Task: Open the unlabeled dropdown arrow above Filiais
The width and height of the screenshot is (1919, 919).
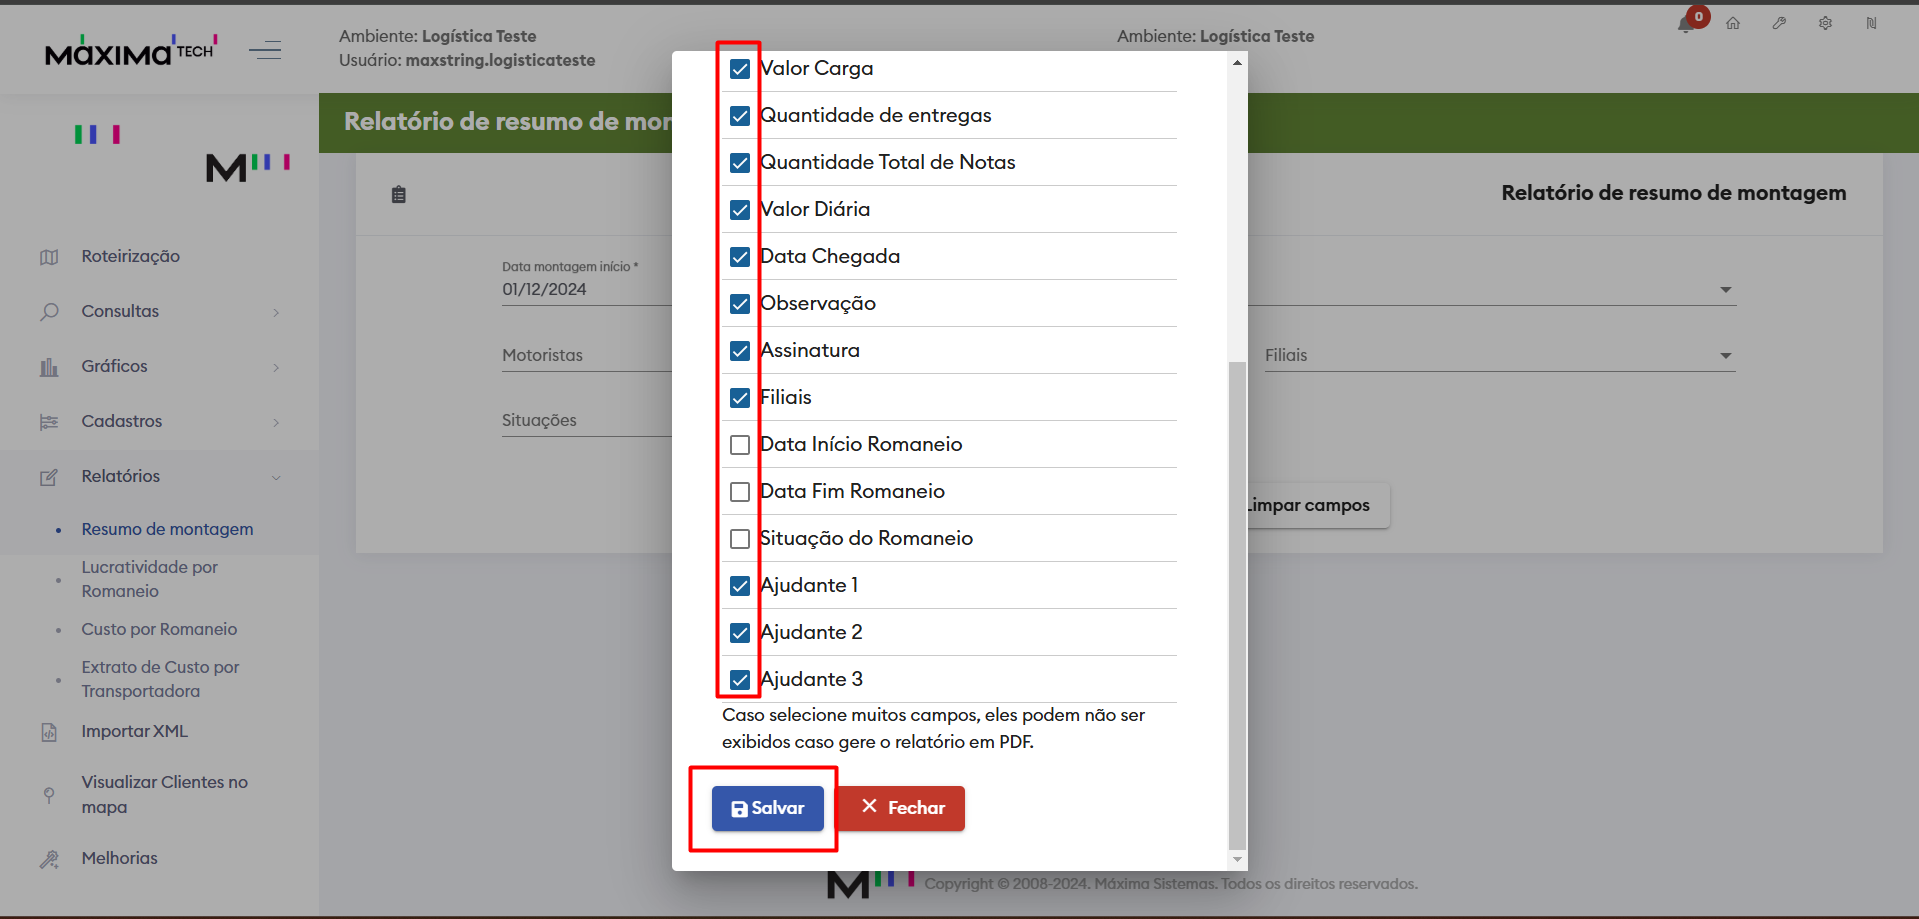Action: pos(1726,290)
